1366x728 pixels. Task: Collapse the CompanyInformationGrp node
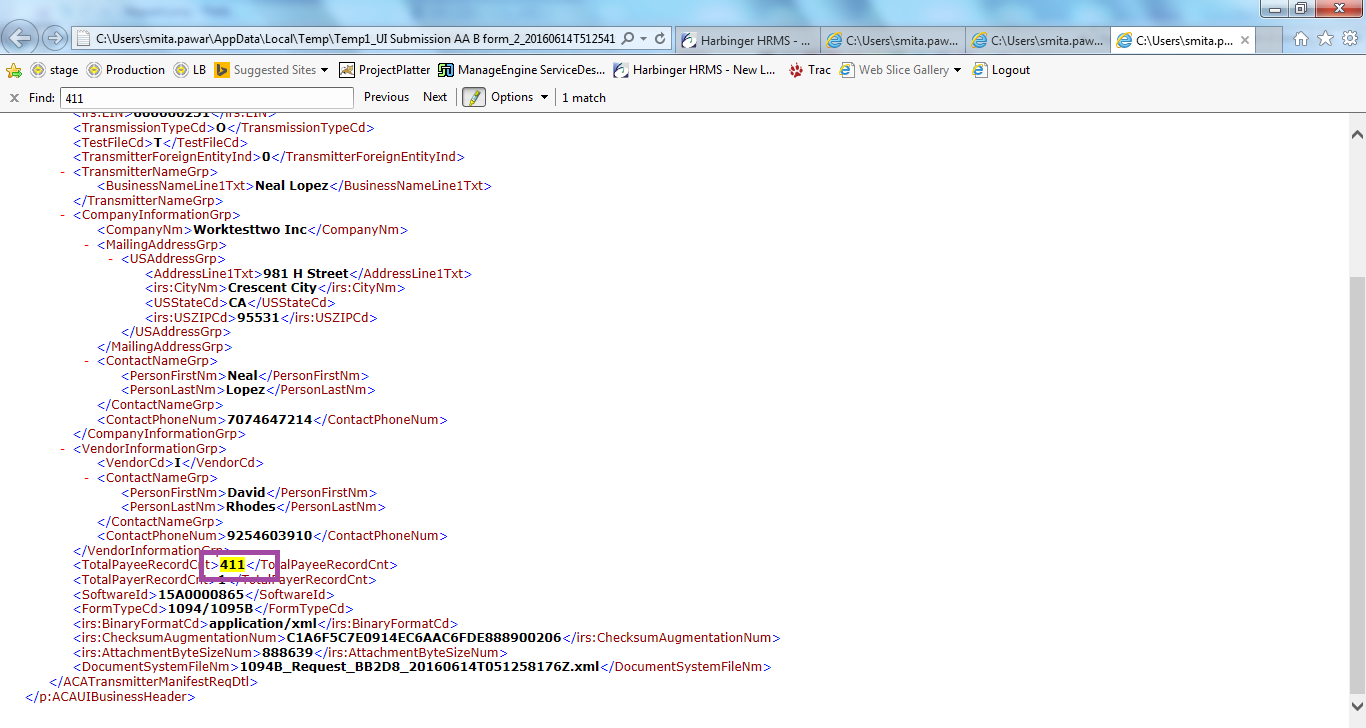[x=62, y=215]
